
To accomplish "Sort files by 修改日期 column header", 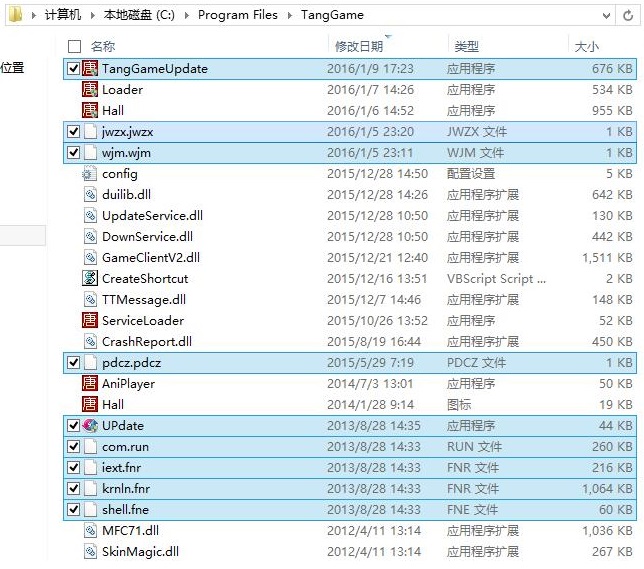I will click(359, 46).
